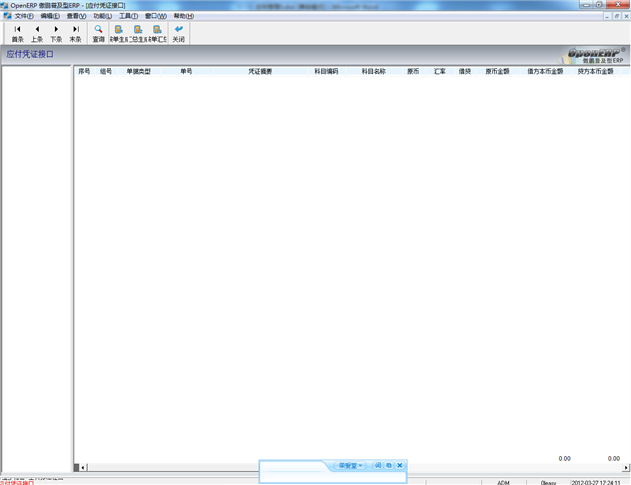631x485 pixels.
Task: Click the horizontal scrollbar left arrow
Action: [x=84, y=467]
